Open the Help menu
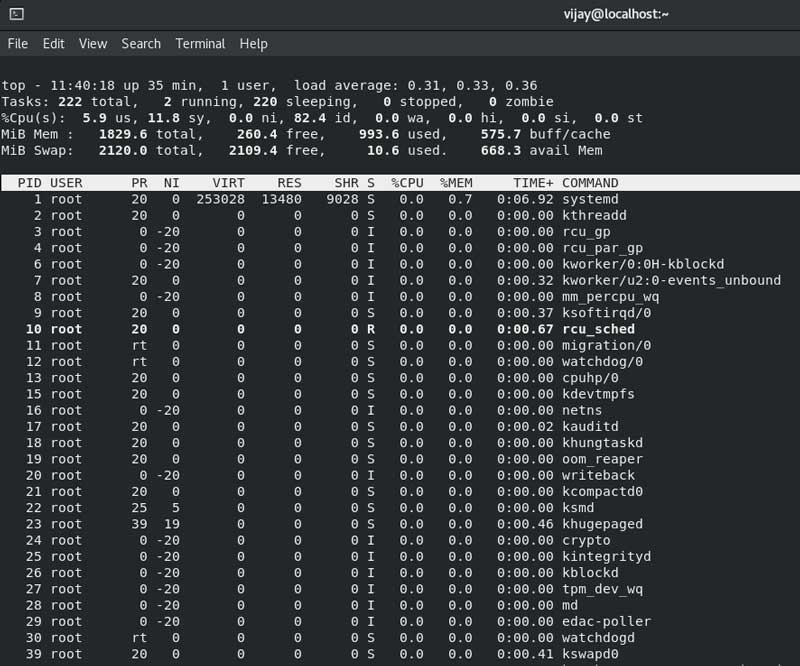Screen dimensions: 800x666 254,44
